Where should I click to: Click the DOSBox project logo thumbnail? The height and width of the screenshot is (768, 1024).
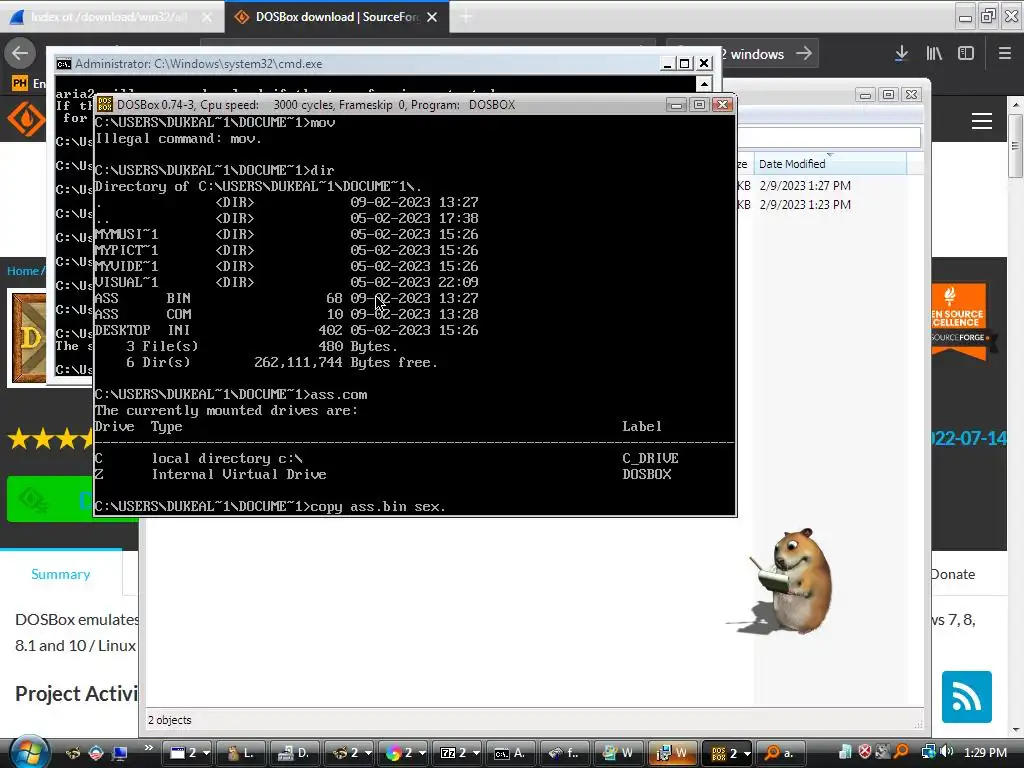(x=29, y=338)
